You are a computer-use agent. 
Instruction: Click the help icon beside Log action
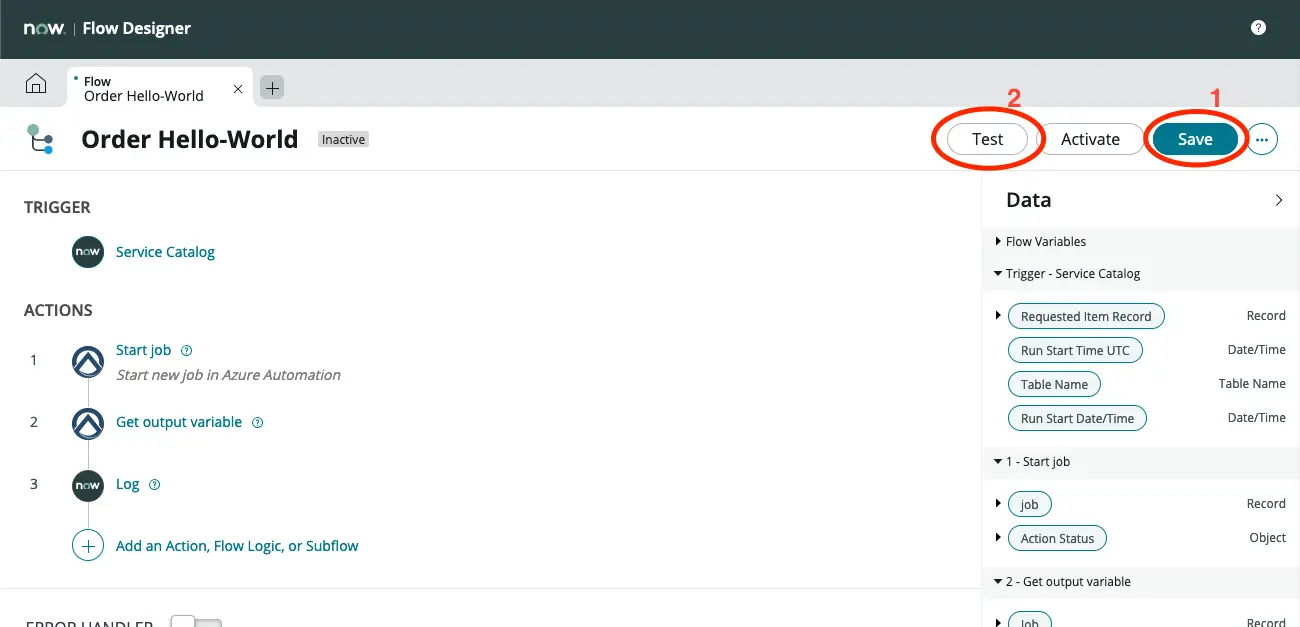155,485
